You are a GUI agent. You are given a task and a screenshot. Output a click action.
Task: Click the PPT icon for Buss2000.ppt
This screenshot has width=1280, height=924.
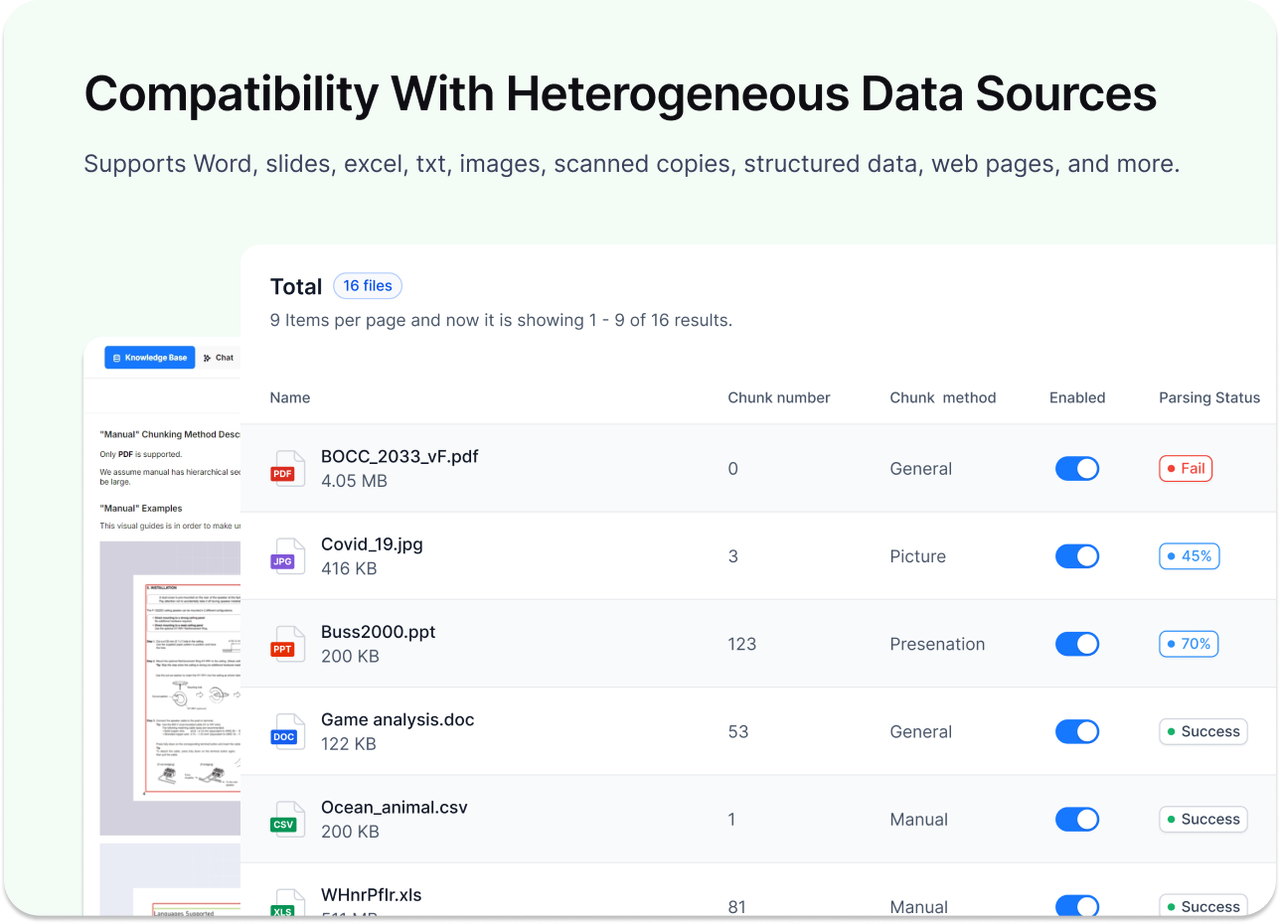point(287,644)
